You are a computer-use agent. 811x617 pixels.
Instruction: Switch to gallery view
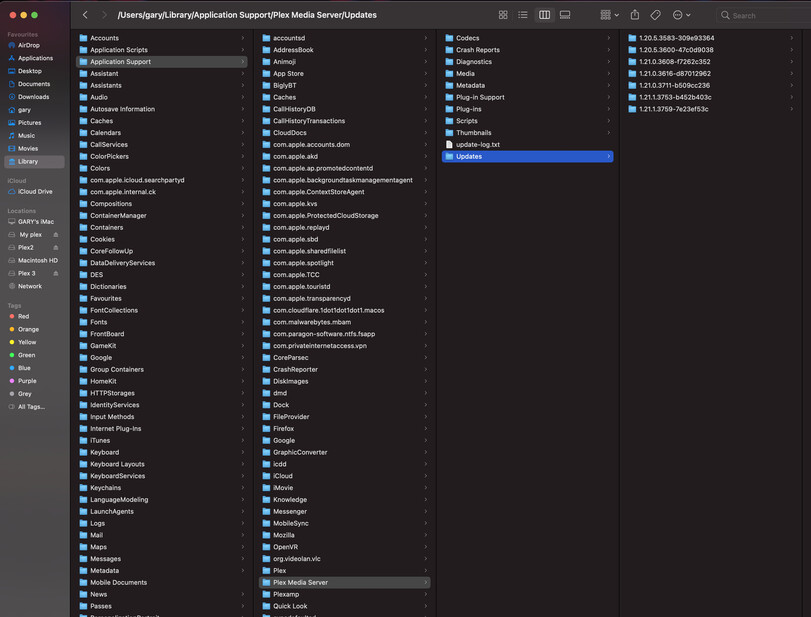[565, 15]
